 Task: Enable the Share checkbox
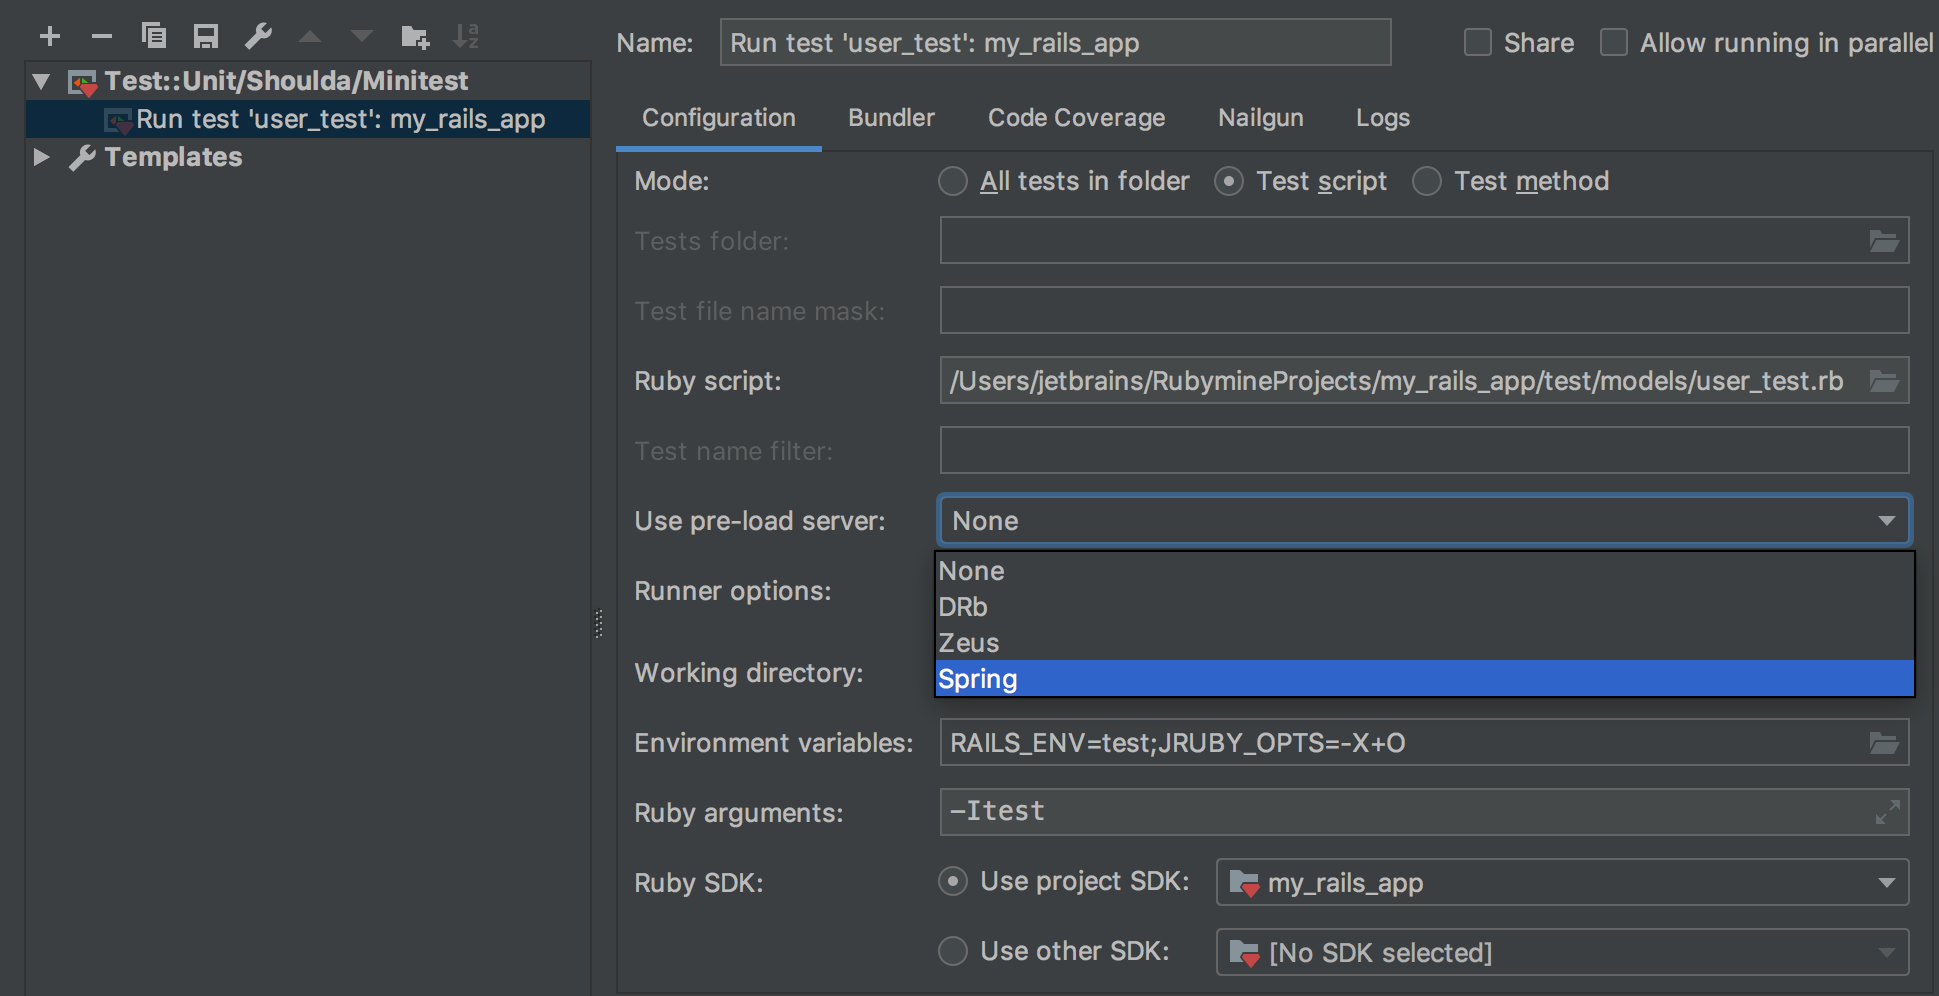(x=1478, y=43)
